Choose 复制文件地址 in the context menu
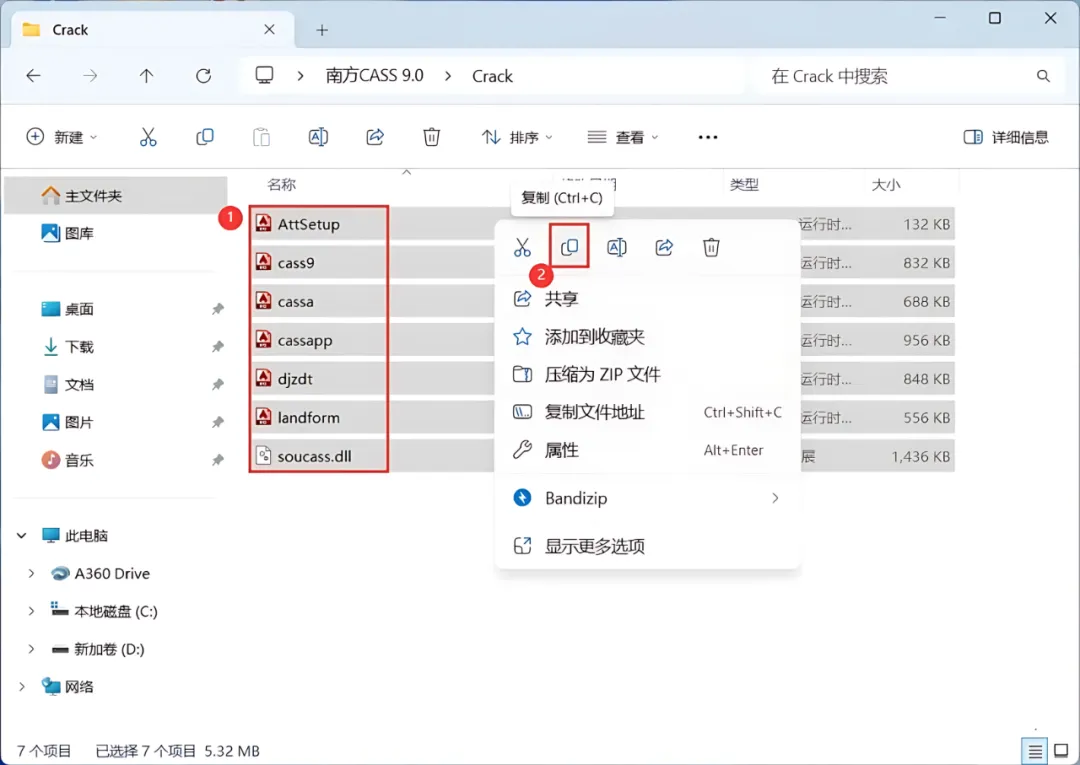The width and height of the screenshot is (1080, 765). [x=647, y=412]
